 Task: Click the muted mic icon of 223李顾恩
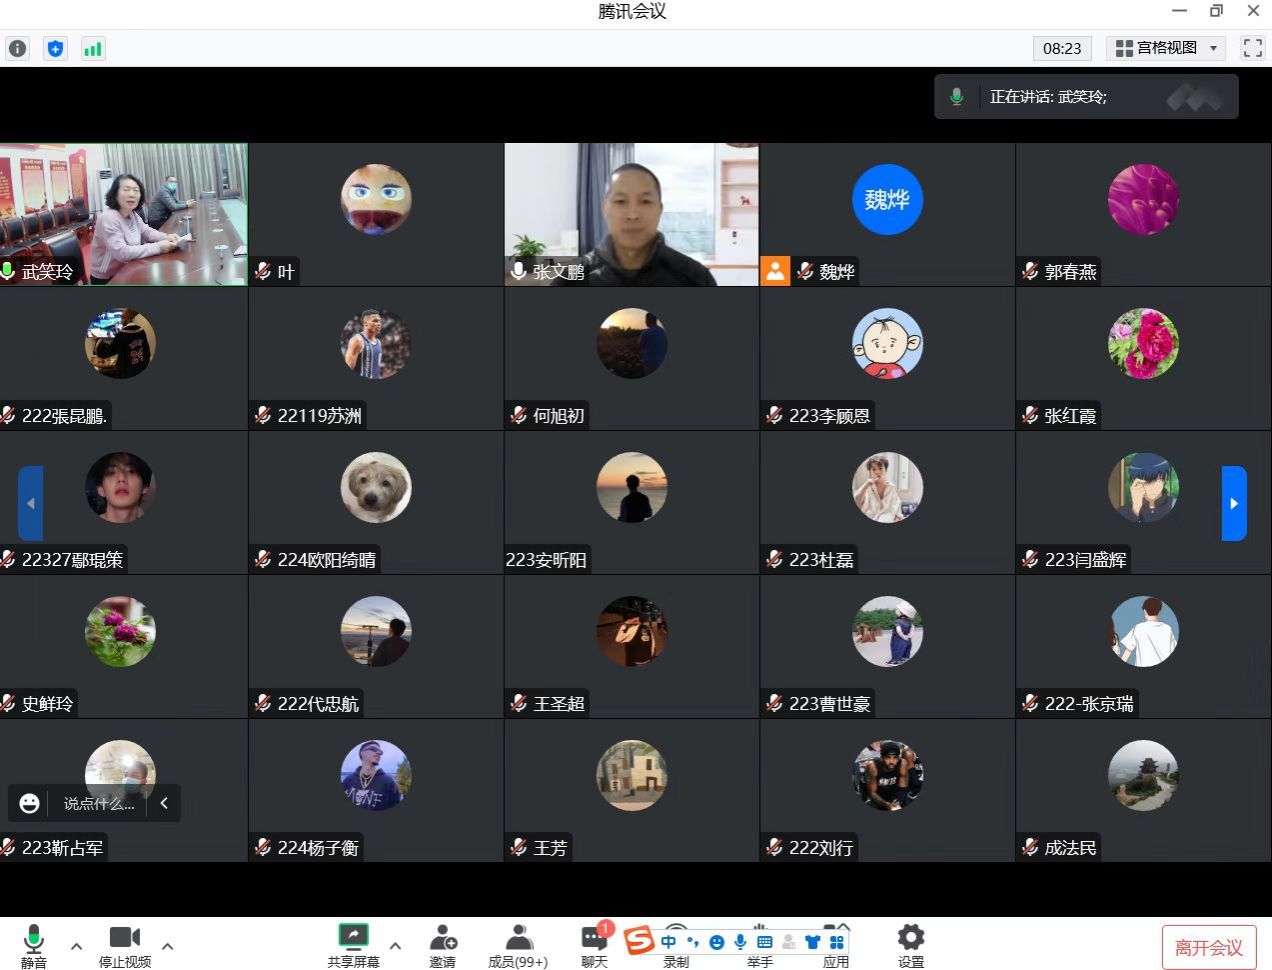coord(774,415)
